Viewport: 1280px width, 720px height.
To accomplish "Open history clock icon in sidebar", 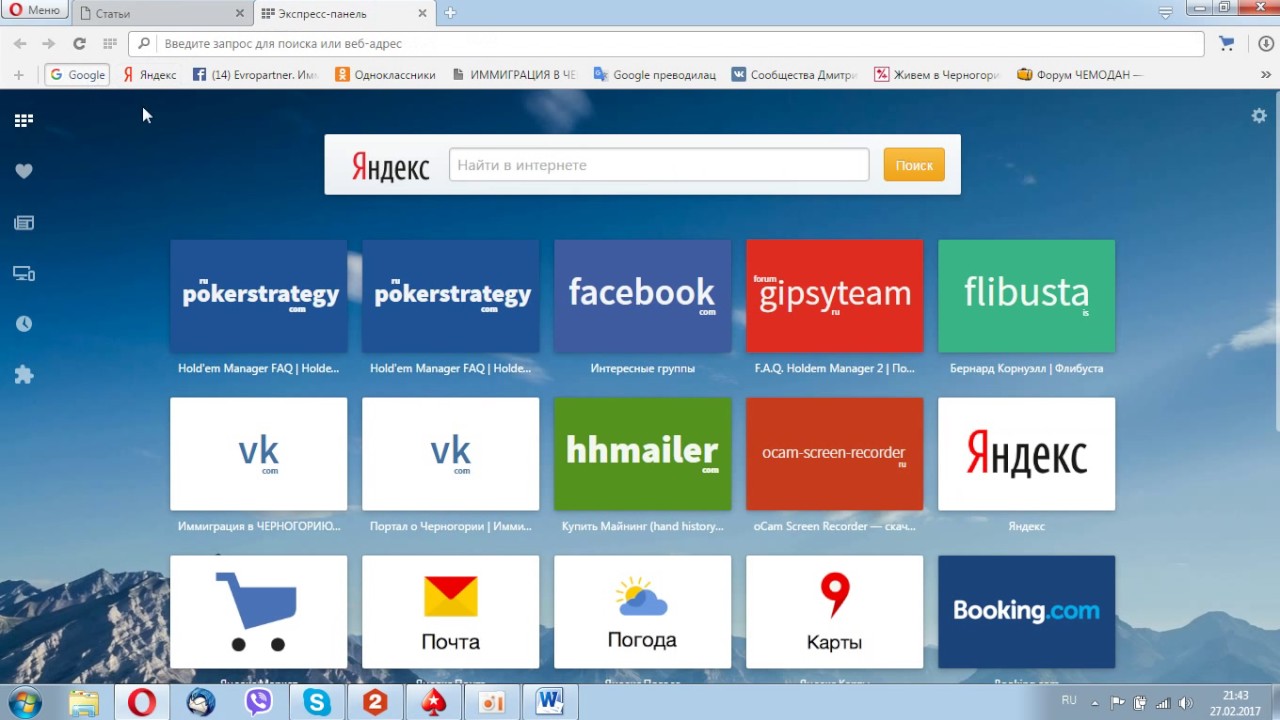I will 24,324.
